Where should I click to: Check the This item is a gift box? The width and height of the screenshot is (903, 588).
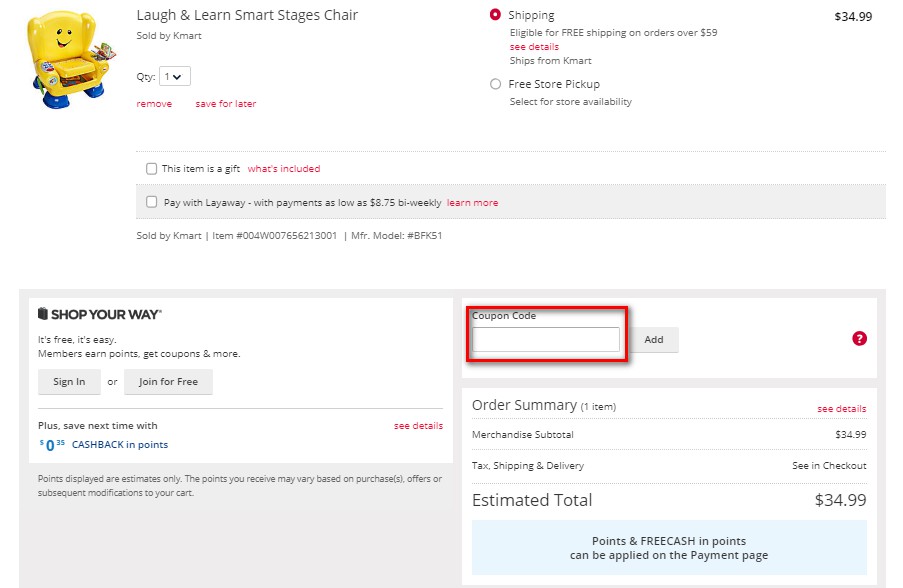click(151, 169)
